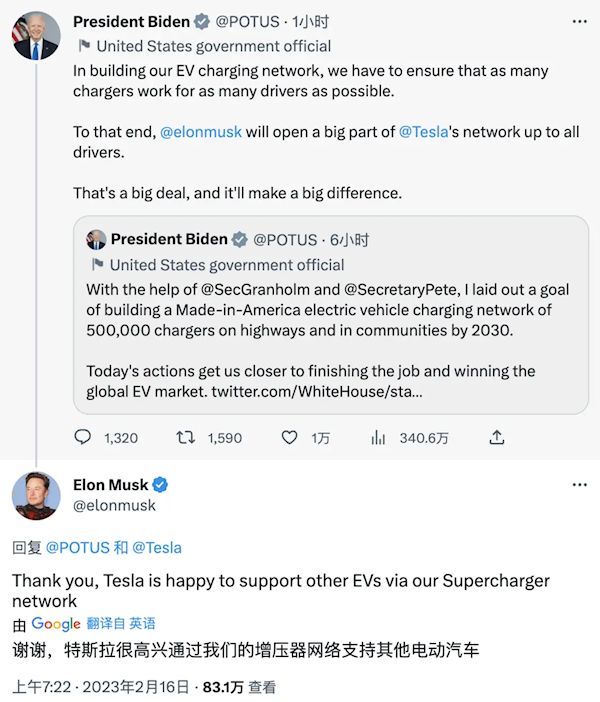The image size is (600, 702).
Task: Click President Biden's top verified badge
Action: click(x=202, y=21)
